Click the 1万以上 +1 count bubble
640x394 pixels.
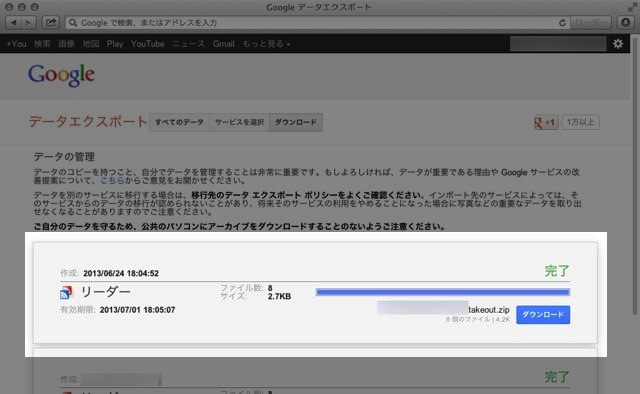(x=580, y=122)
